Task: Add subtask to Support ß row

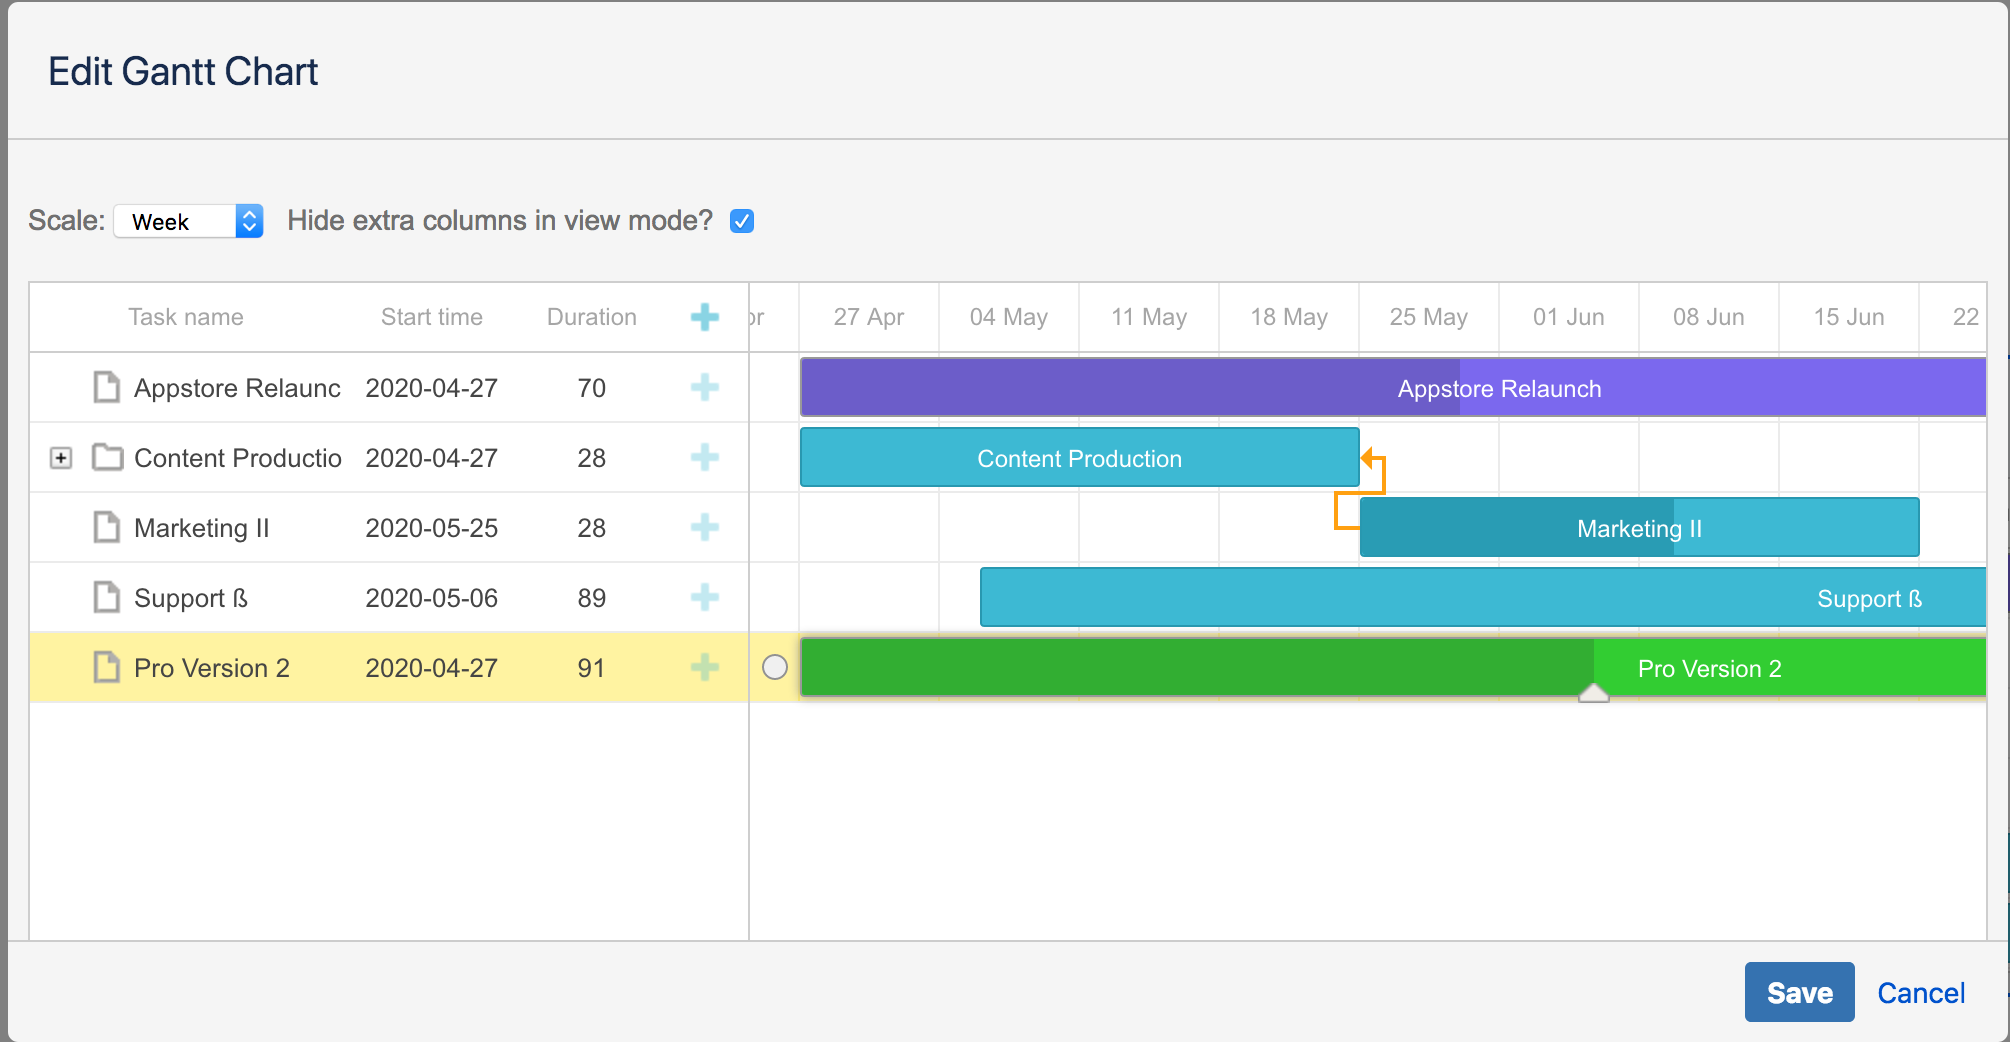Action: pyautogui.click(x=705, y=597)
